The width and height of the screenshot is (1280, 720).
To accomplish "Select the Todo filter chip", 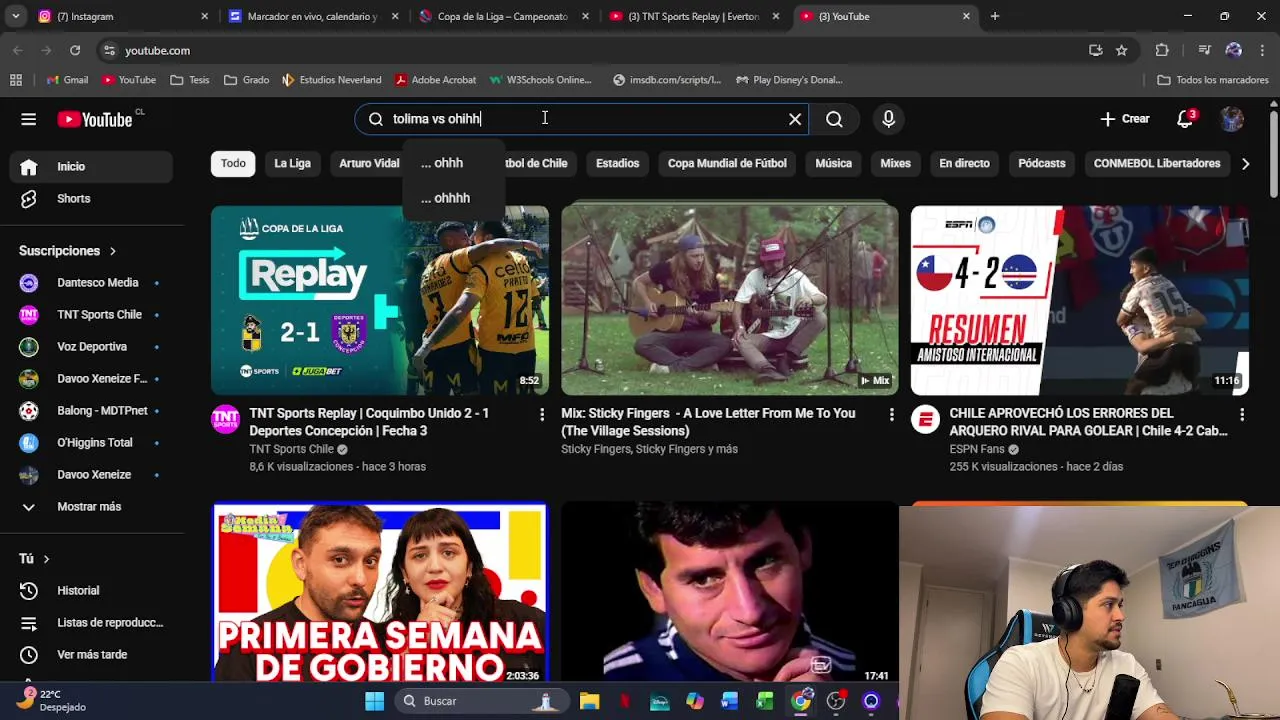I will (x=233, y=163).
